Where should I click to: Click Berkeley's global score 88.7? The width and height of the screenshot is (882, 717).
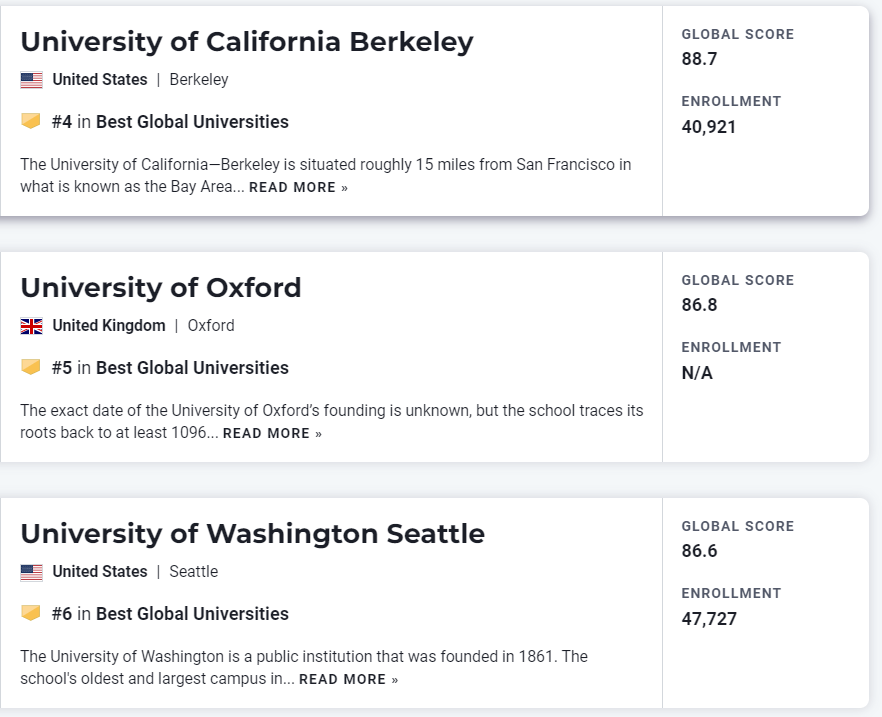tap(699, 59)
